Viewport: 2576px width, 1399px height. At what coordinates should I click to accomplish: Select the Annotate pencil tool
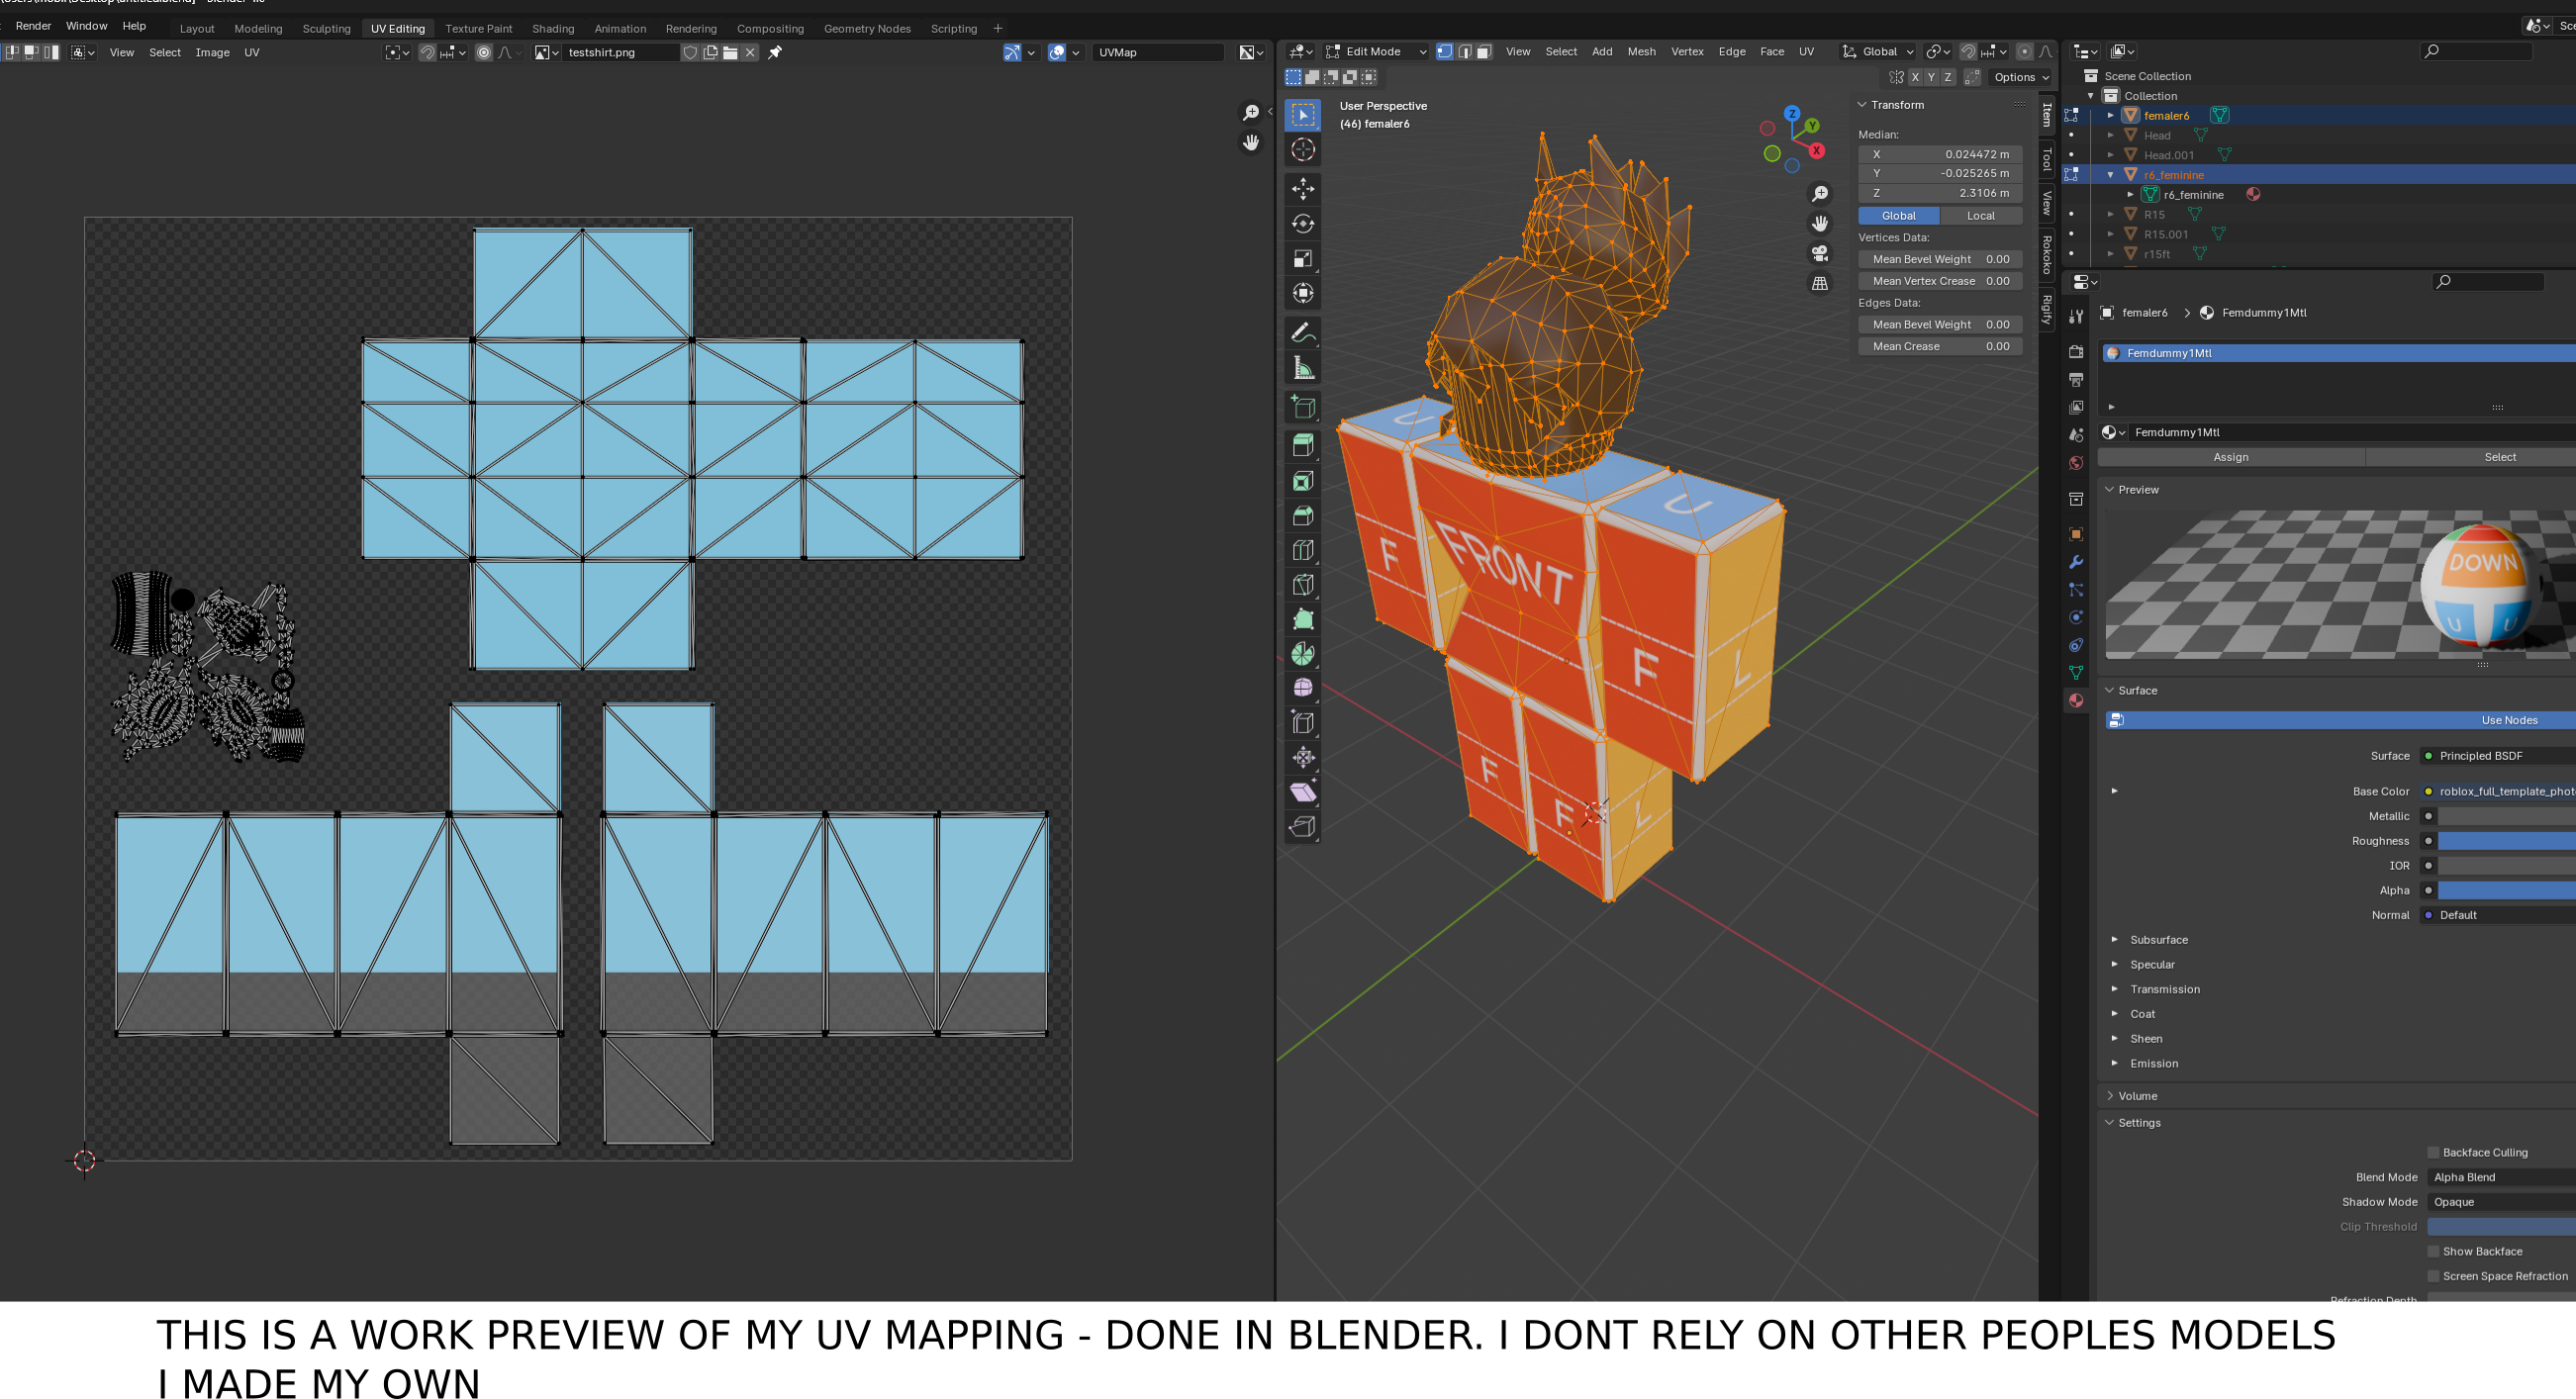(1302, 332)
